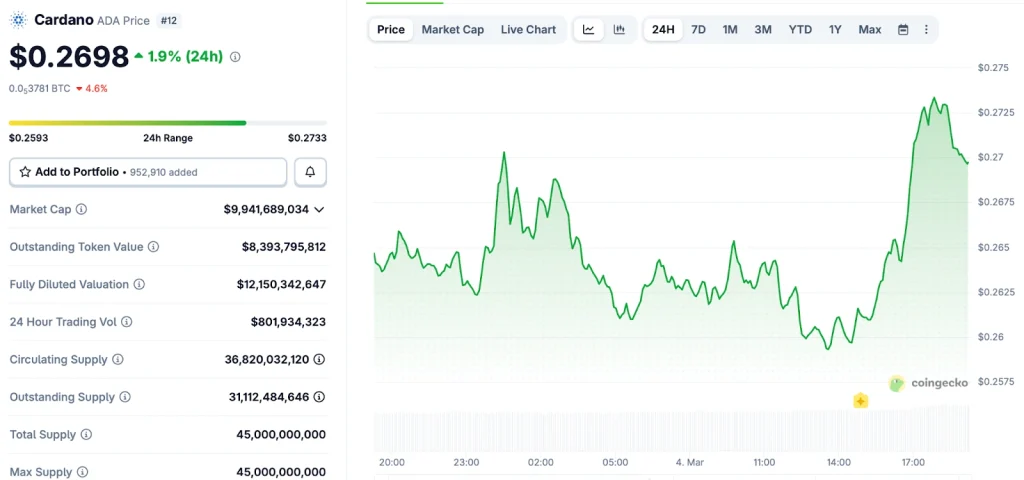Click info icon next to Outstanding Supply value
1024x480 pixels.
click(319, 397)
